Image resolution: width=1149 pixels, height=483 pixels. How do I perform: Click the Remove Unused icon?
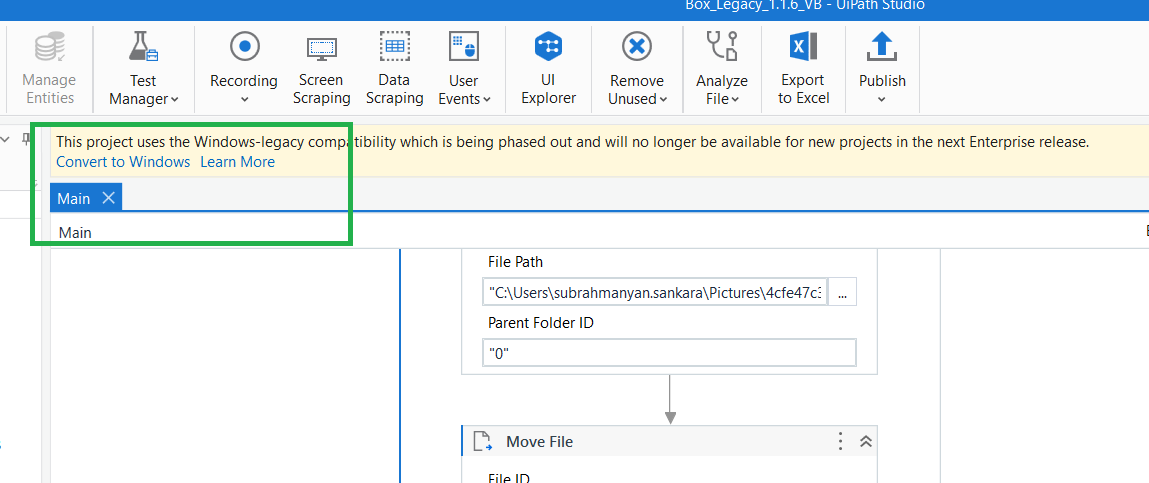click(x=637, y=47)
